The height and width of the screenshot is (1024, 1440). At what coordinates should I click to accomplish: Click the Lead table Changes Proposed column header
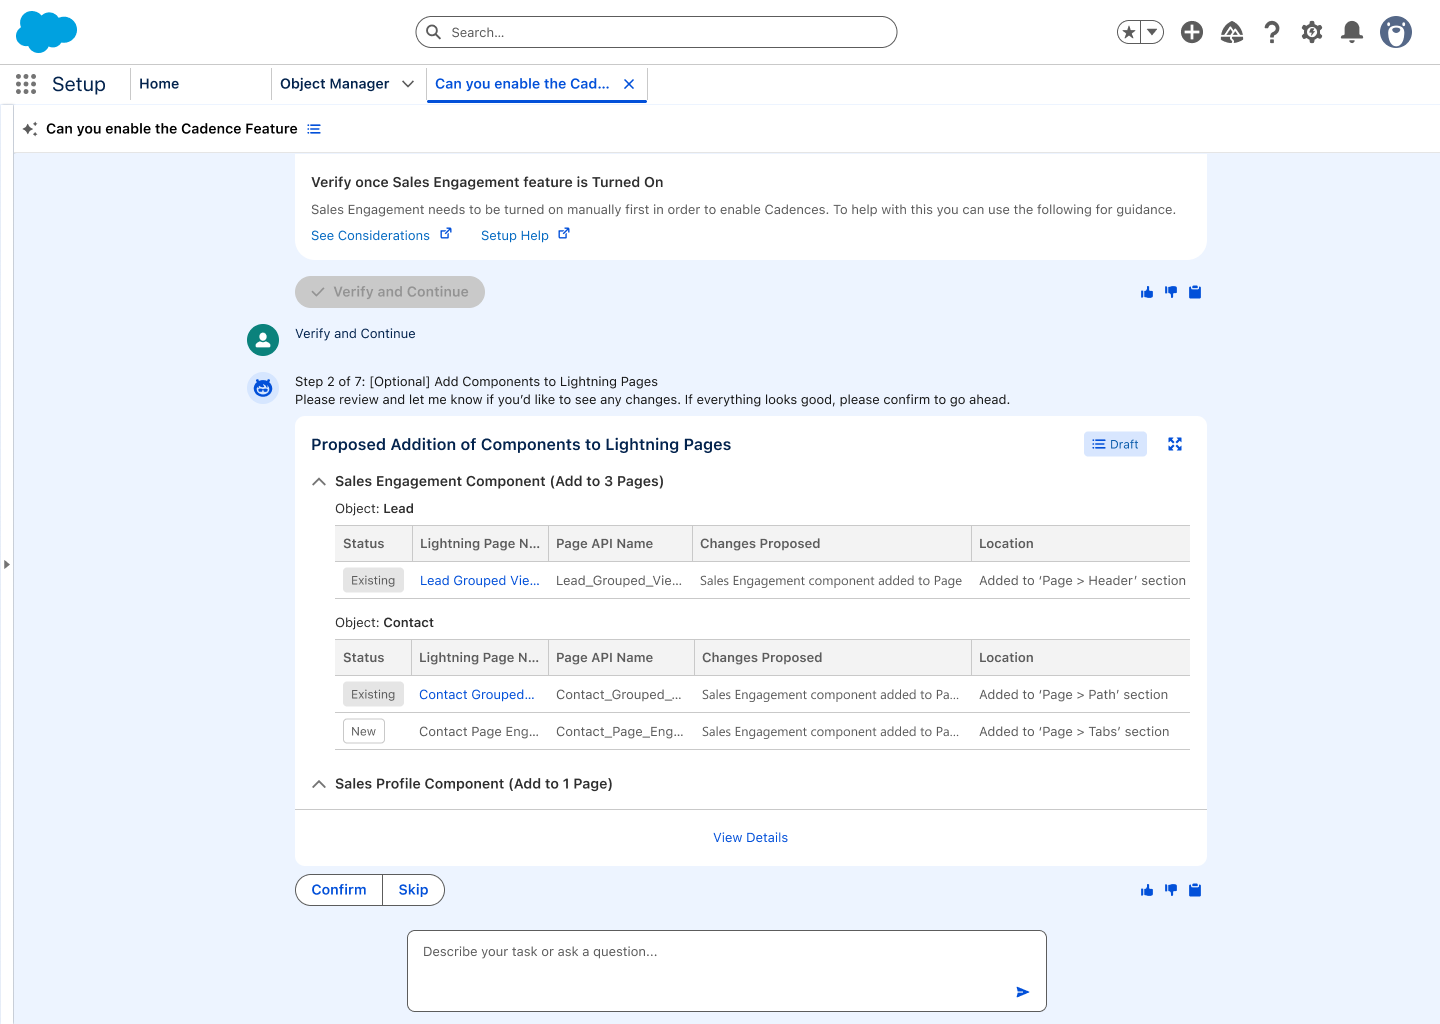tap(831, 544)
